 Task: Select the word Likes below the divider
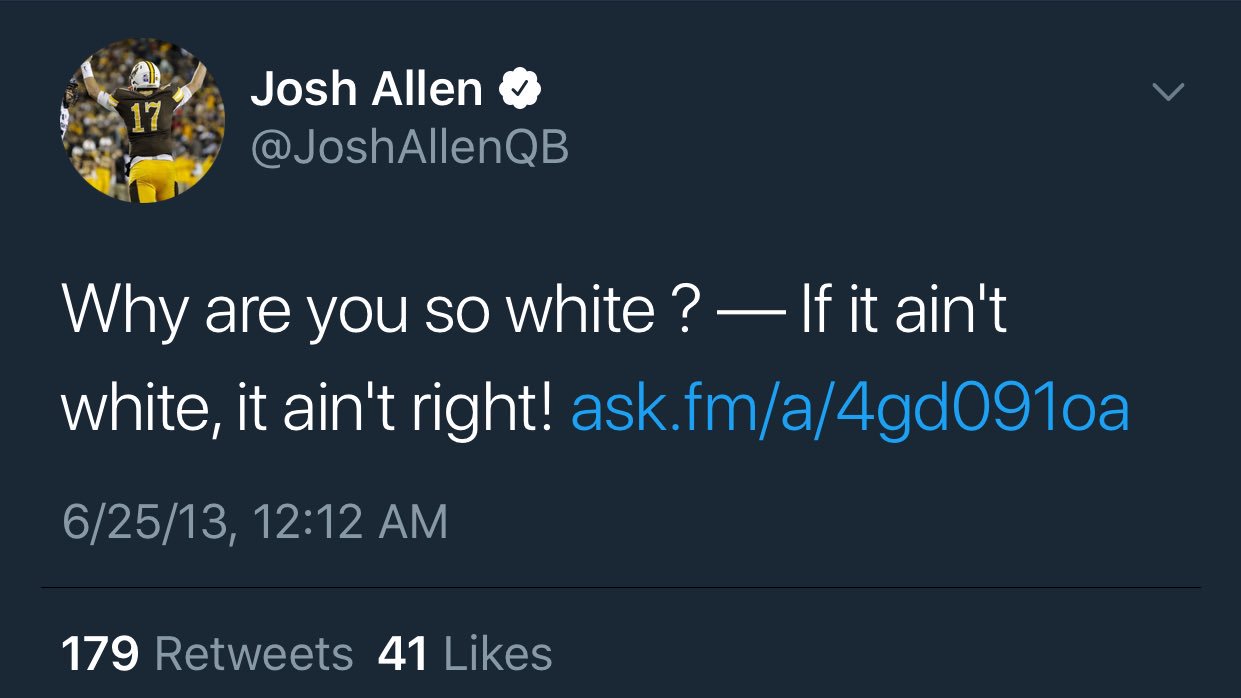497,655
